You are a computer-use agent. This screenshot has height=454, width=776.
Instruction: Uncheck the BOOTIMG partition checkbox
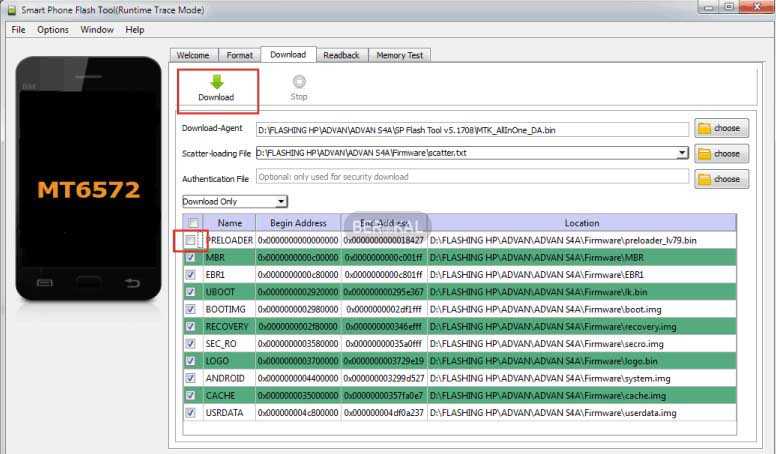coord(190,309)
